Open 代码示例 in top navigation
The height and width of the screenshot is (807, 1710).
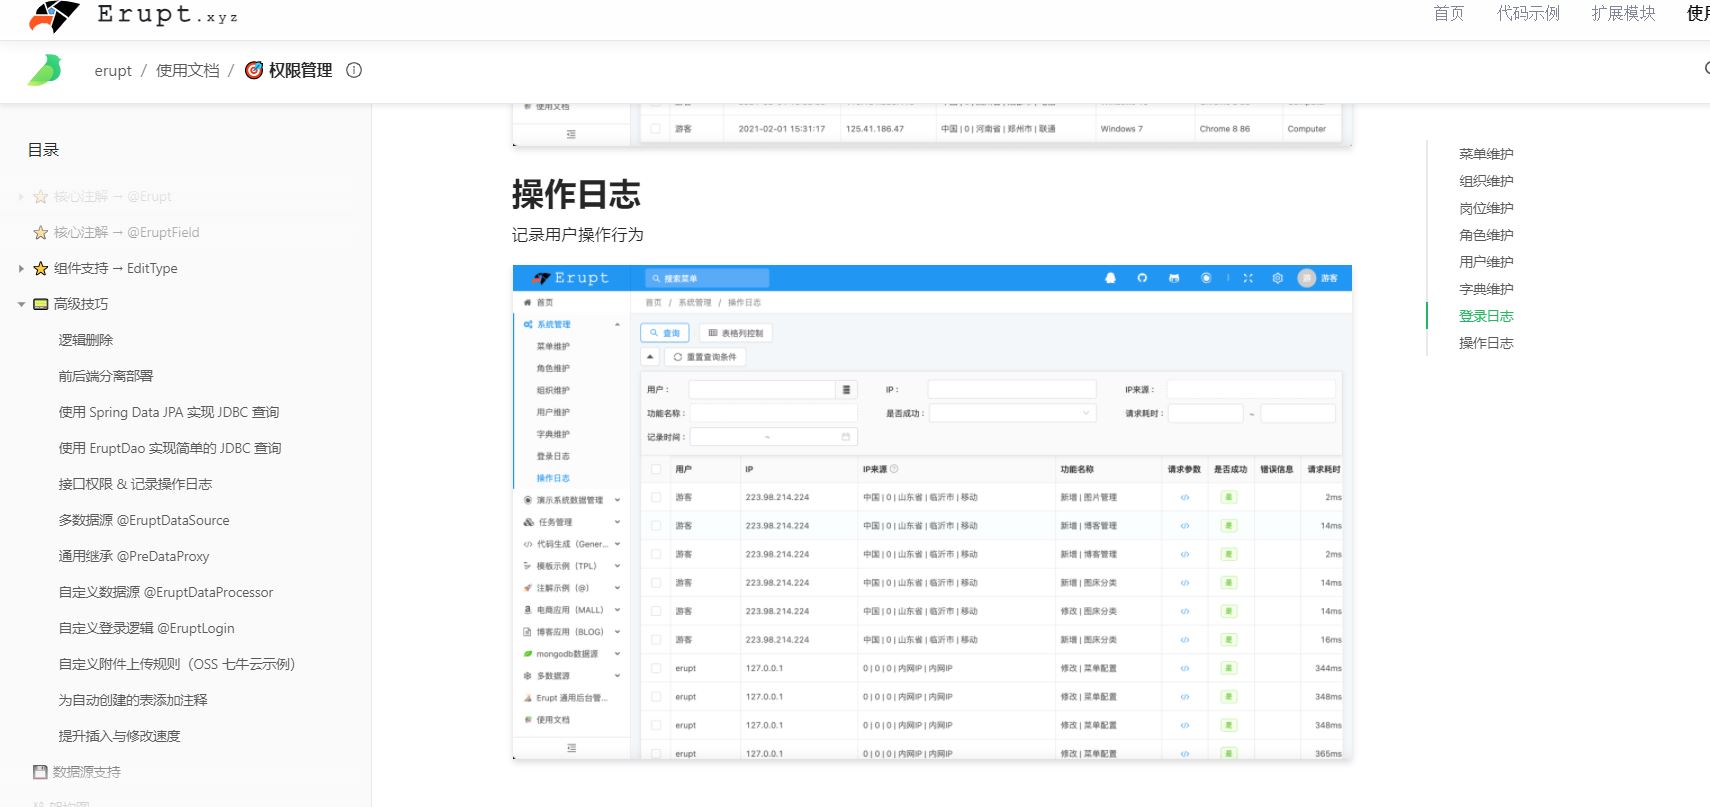point(1527,13)
